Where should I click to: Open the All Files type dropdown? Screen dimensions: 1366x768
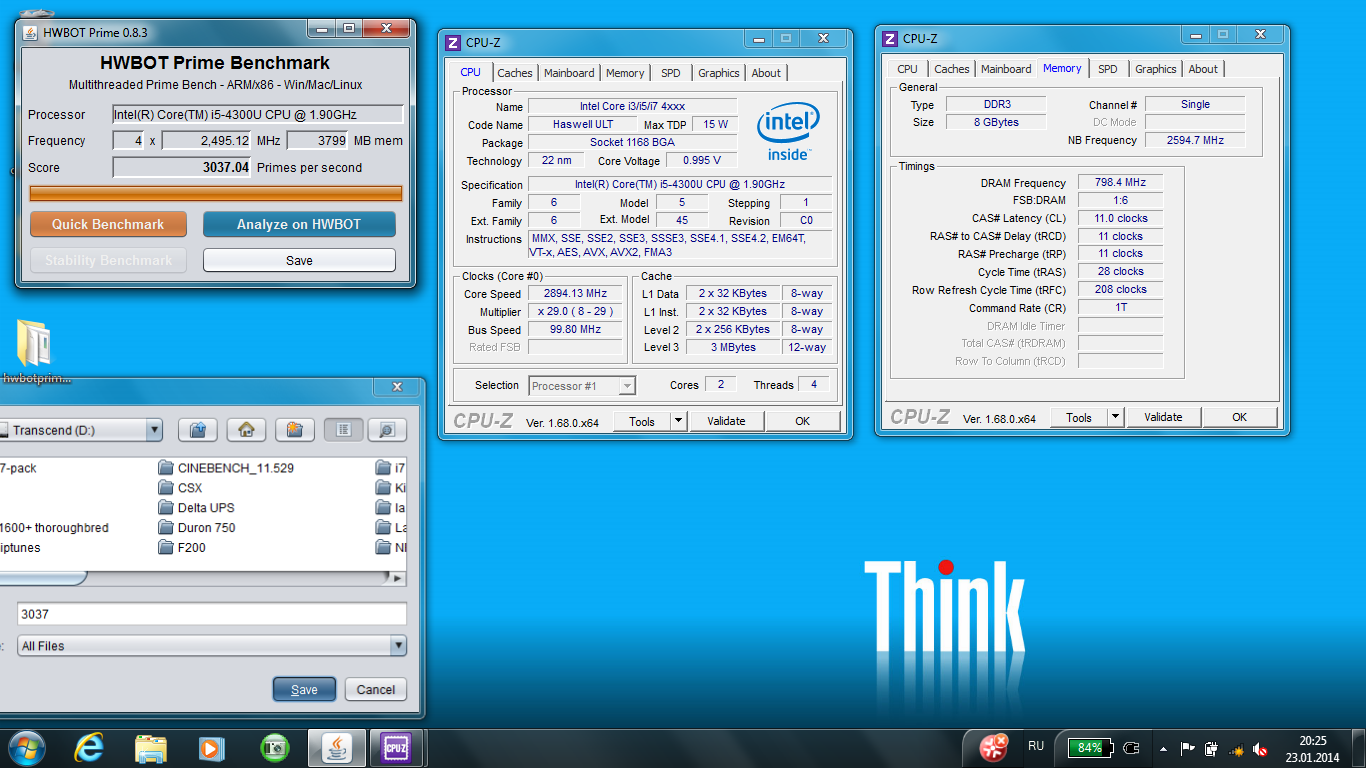[399, 646]
